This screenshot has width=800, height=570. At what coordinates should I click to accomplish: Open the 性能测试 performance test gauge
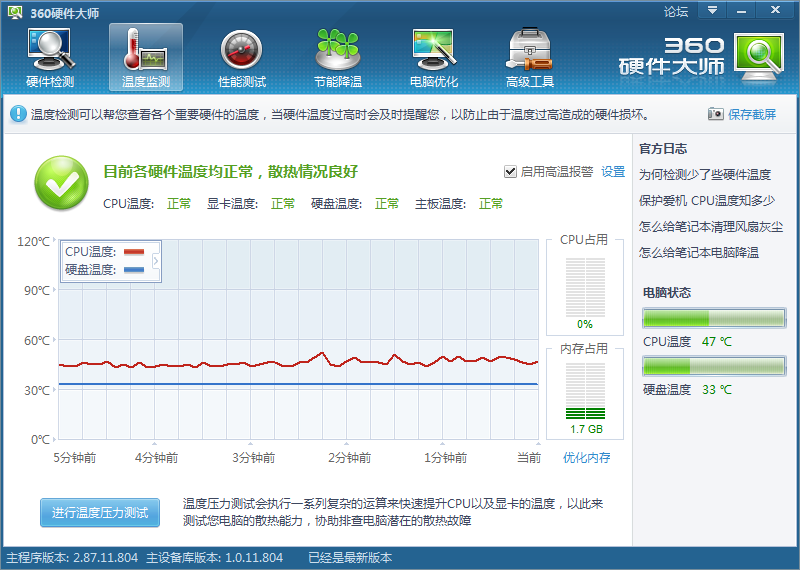click(x=241, y=56)
